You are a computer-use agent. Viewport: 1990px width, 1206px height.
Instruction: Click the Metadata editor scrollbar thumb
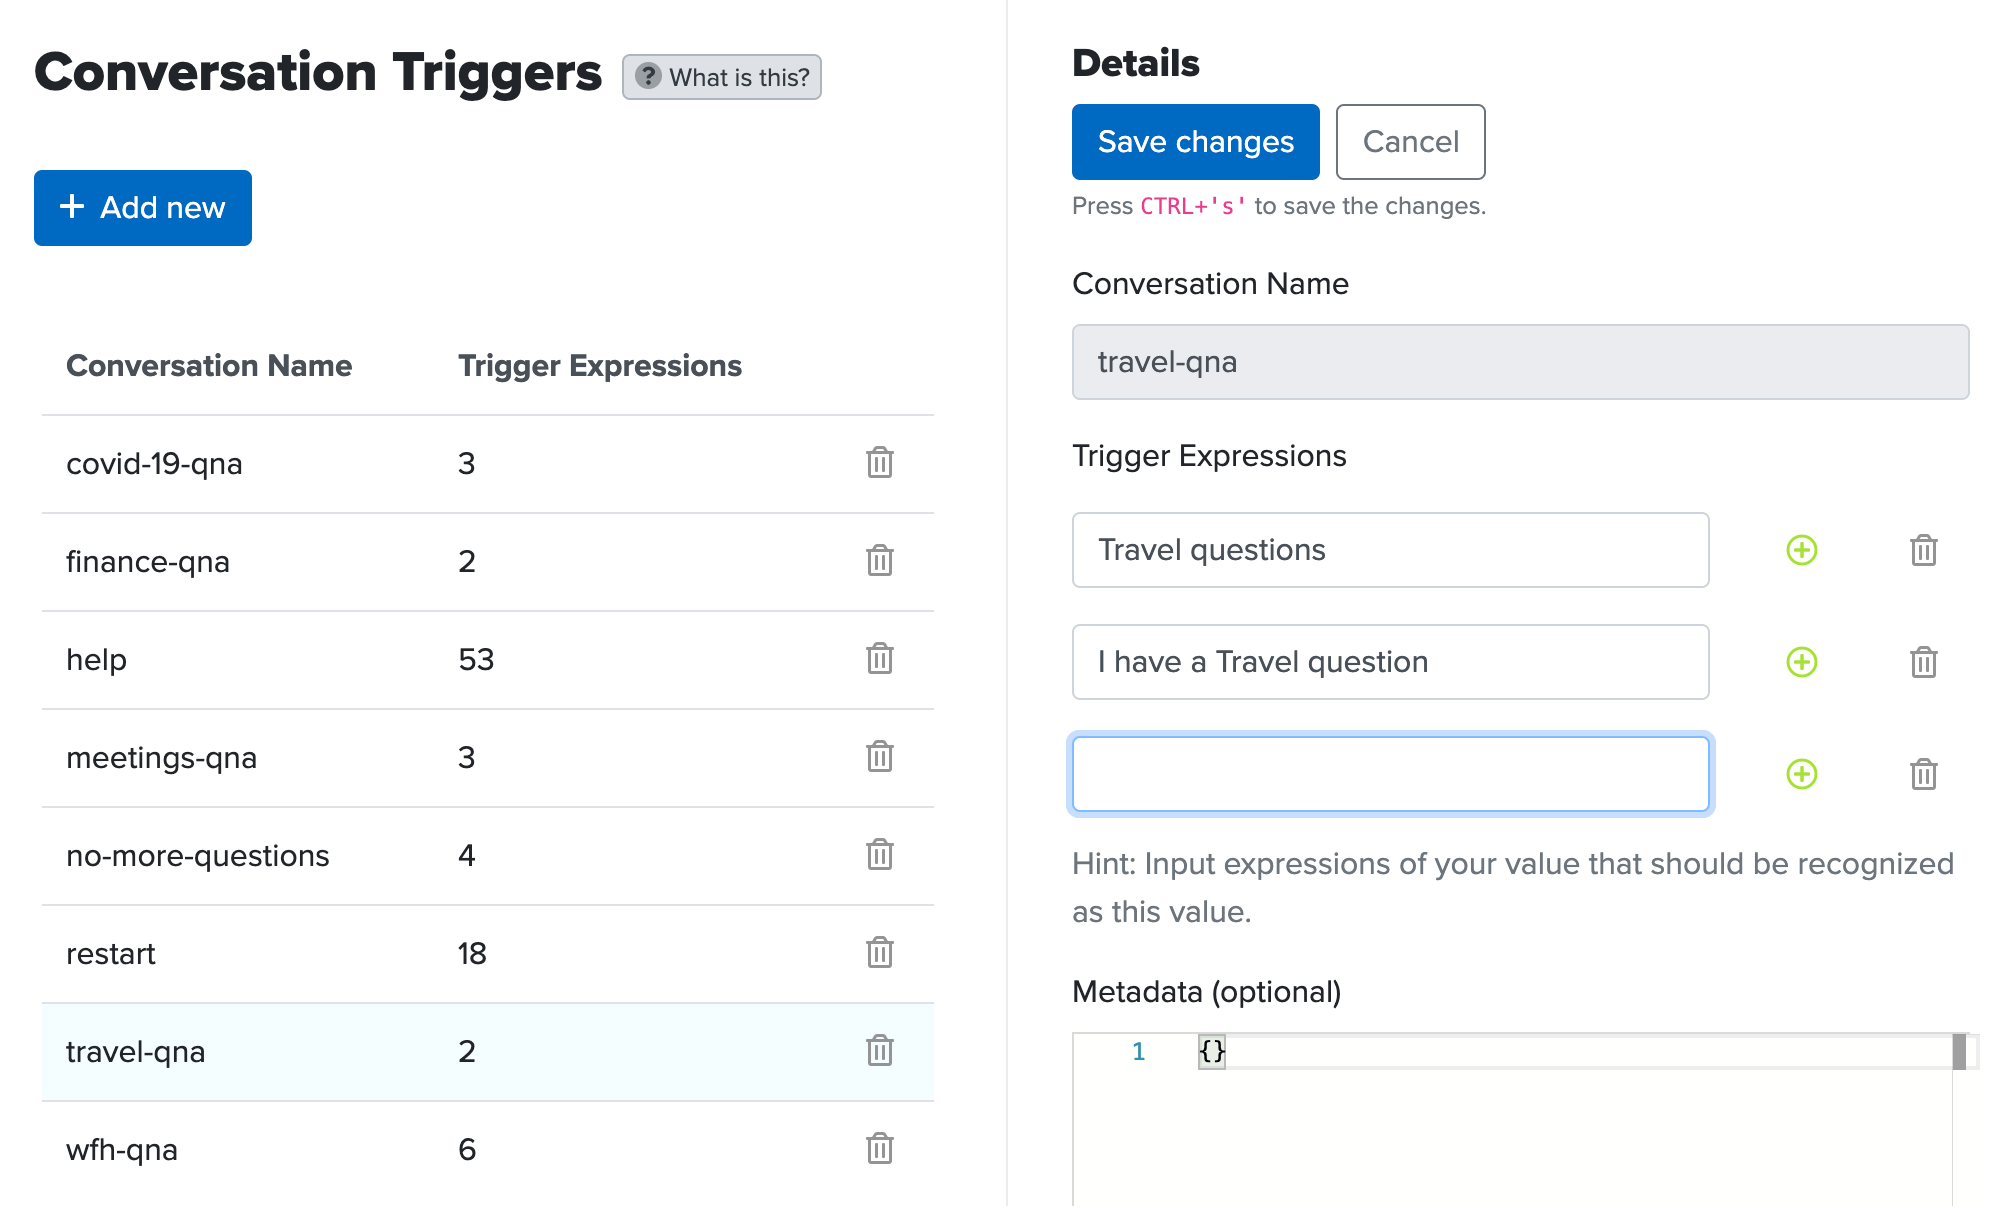1959,1052
